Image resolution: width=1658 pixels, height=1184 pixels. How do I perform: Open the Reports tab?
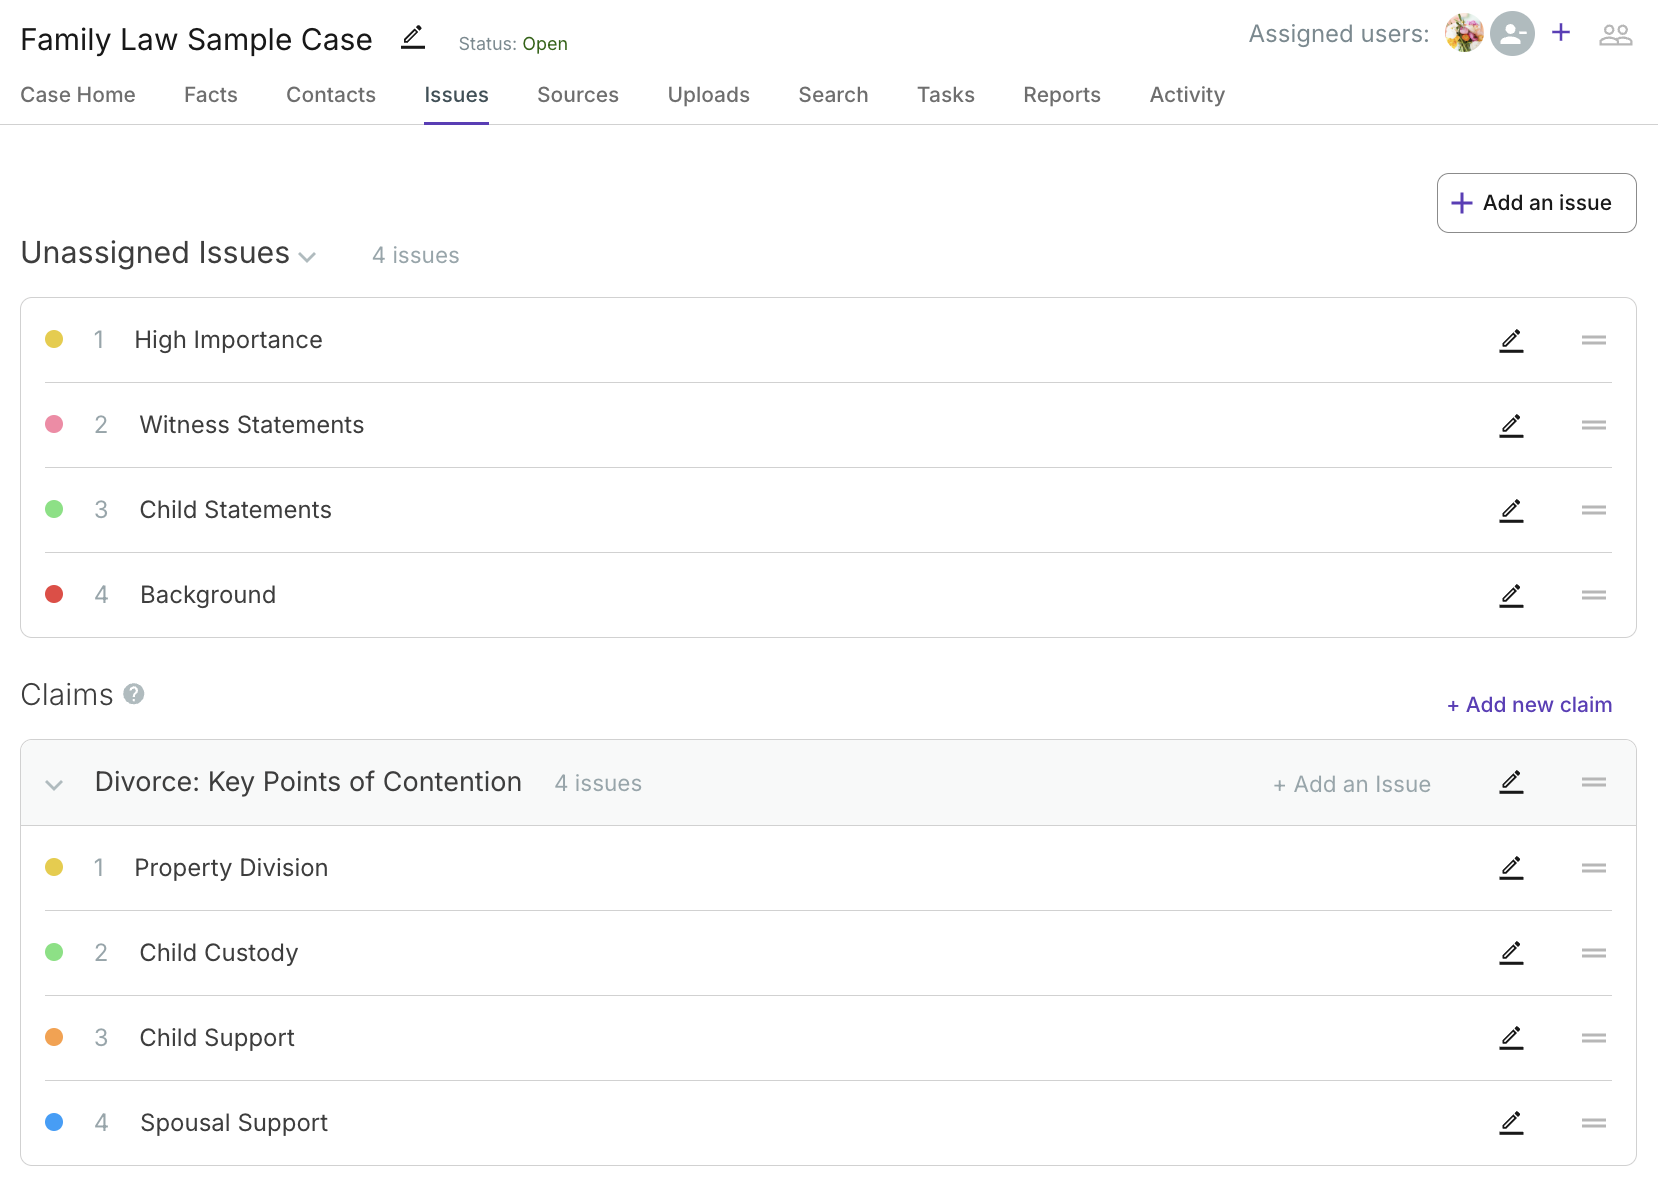pos(1061,95)
